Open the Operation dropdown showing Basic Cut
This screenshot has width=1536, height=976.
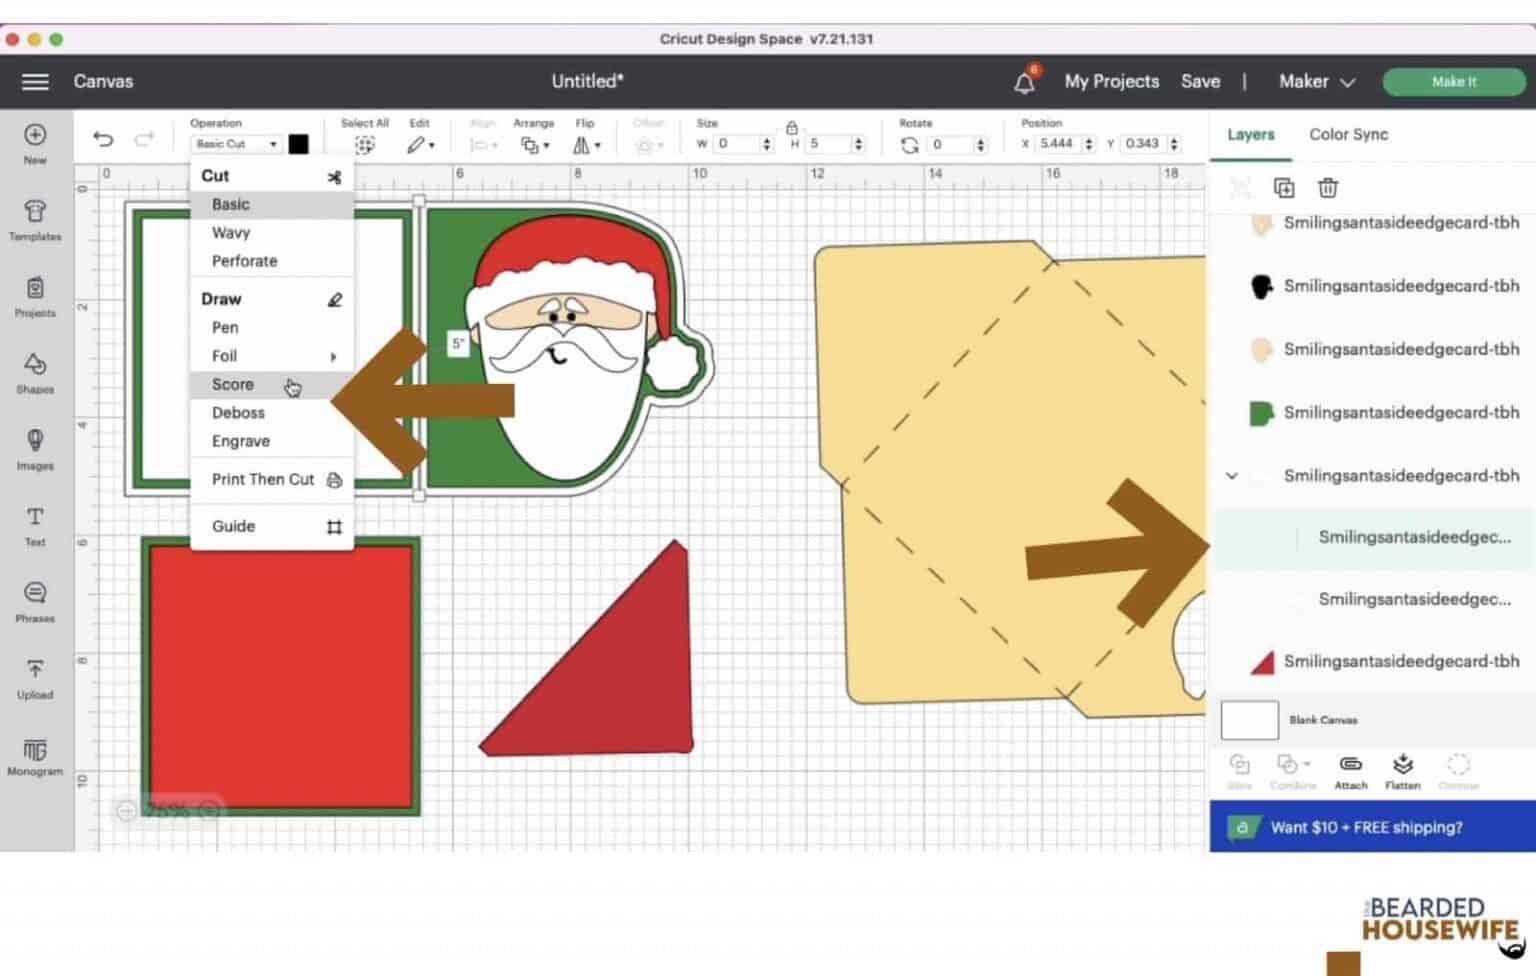(x=236, y=144)
